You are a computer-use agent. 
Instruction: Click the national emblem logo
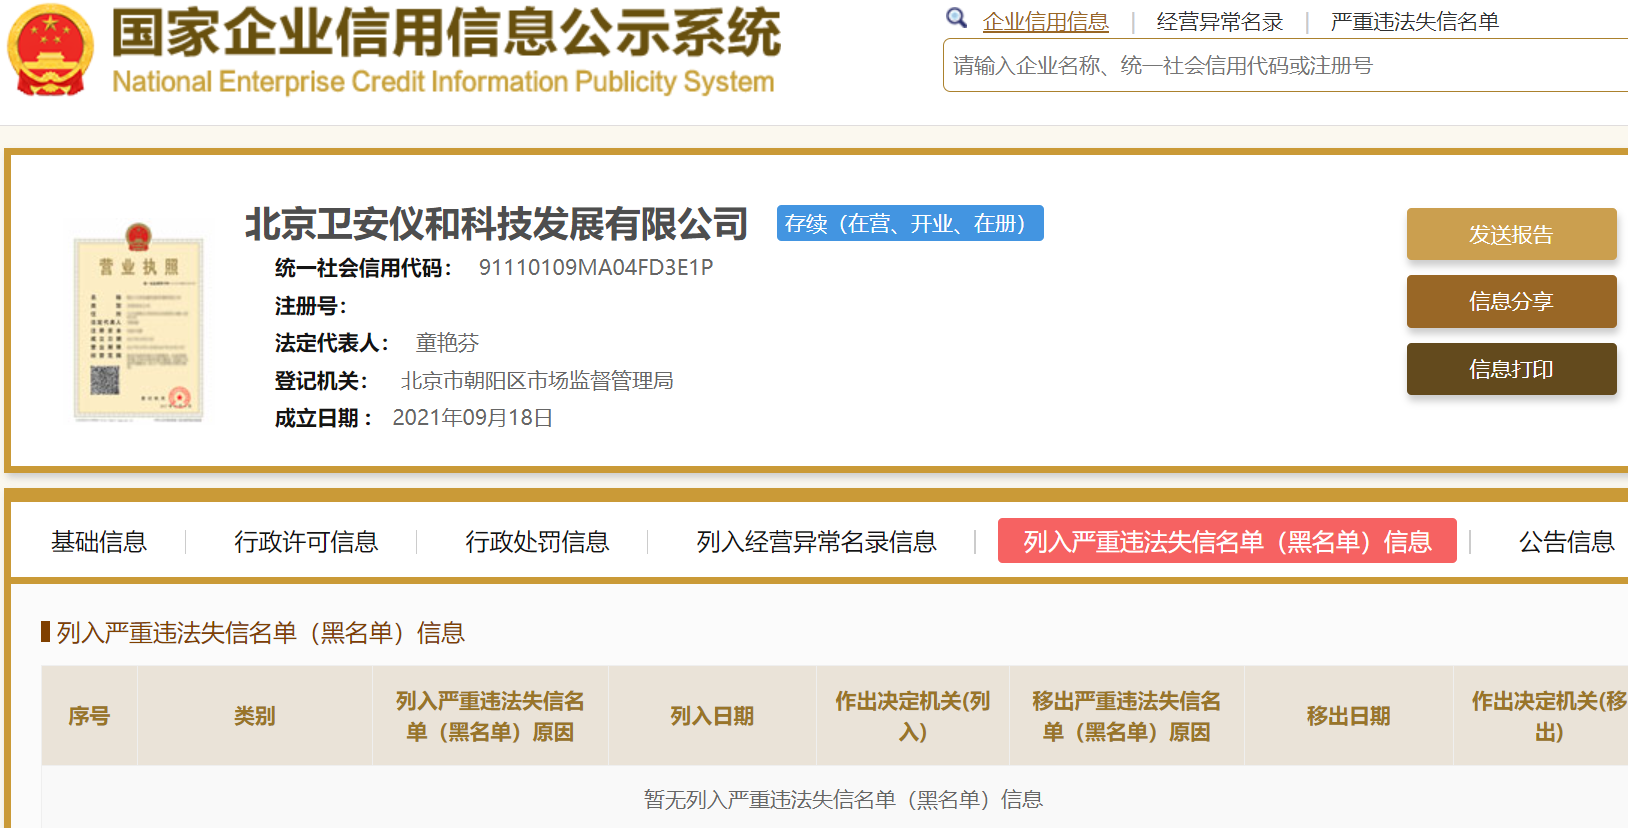[51, 50]
